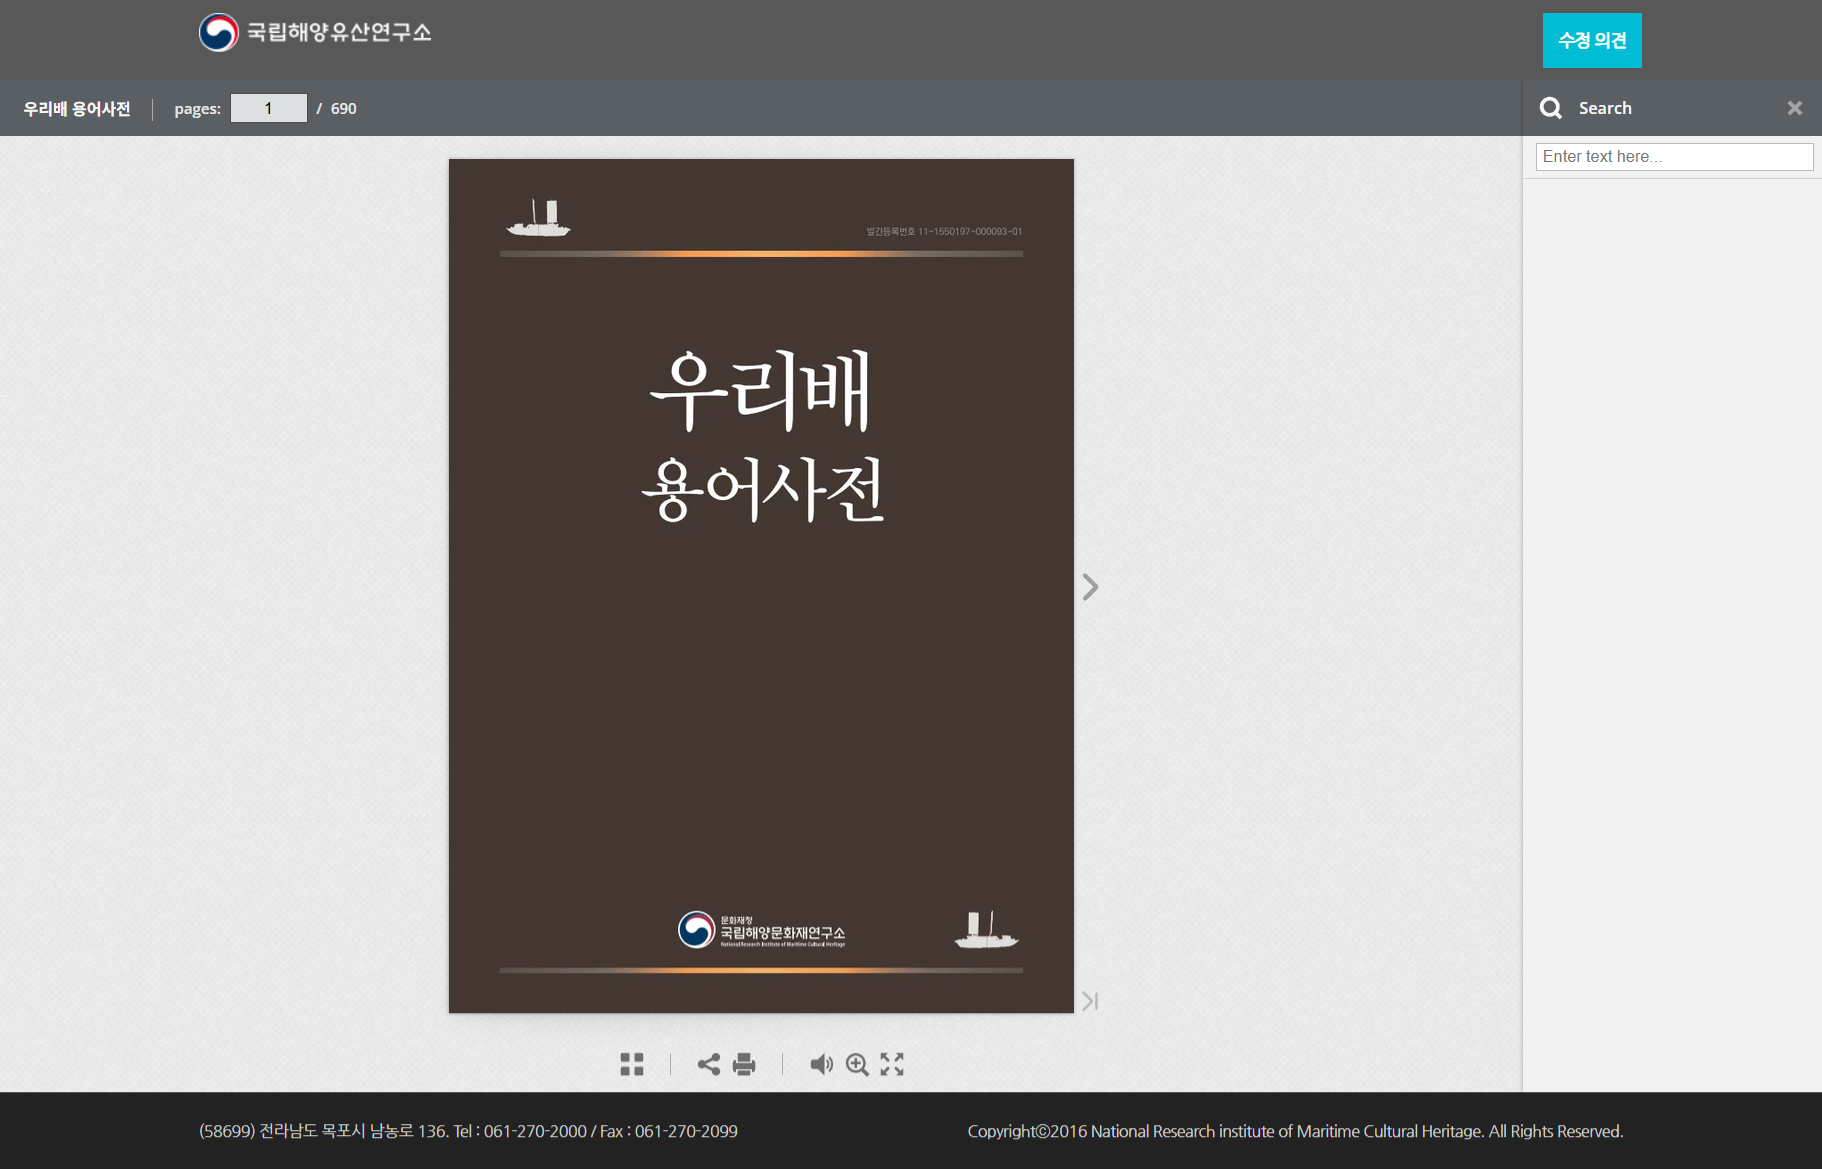Viewport: 1822px width, 1170px height.
Task: Click the 국립해양문화재연구소 logo on the cover
Action: pyautogui.click(x=762, y=930)
